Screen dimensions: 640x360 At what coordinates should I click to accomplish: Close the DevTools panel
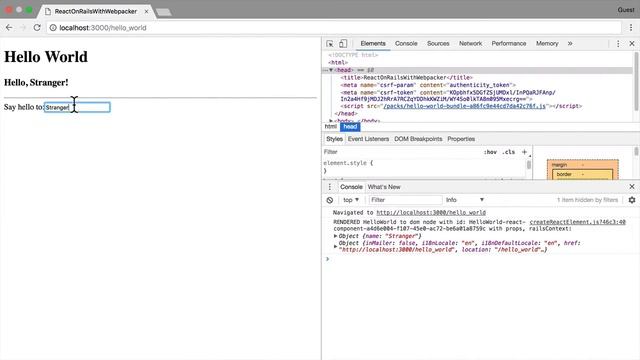[x=632, y=43]
